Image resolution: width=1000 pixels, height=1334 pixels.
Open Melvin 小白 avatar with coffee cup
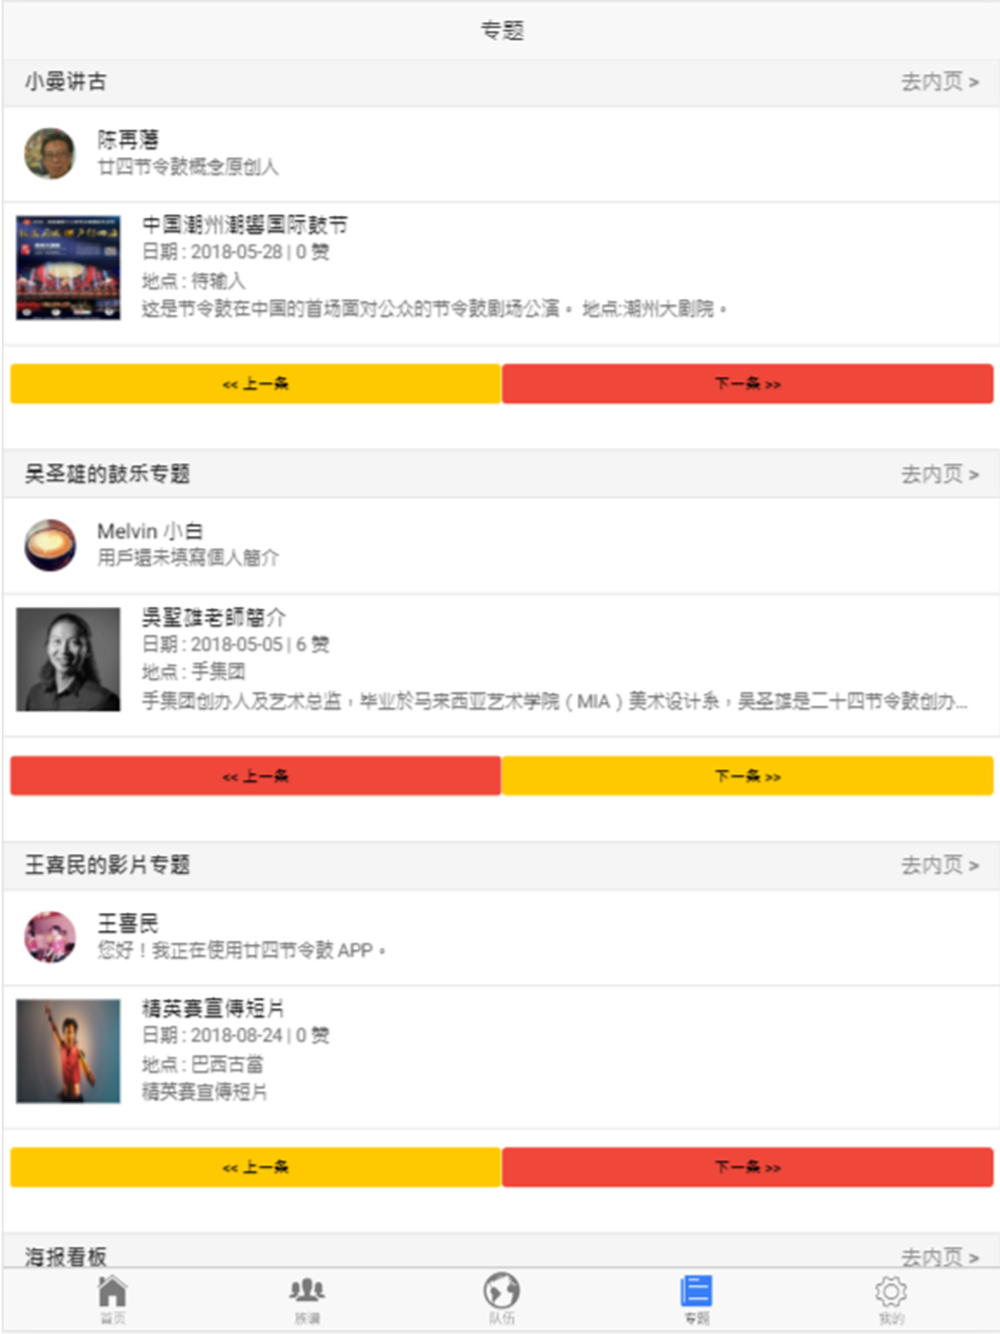point(50,545)
